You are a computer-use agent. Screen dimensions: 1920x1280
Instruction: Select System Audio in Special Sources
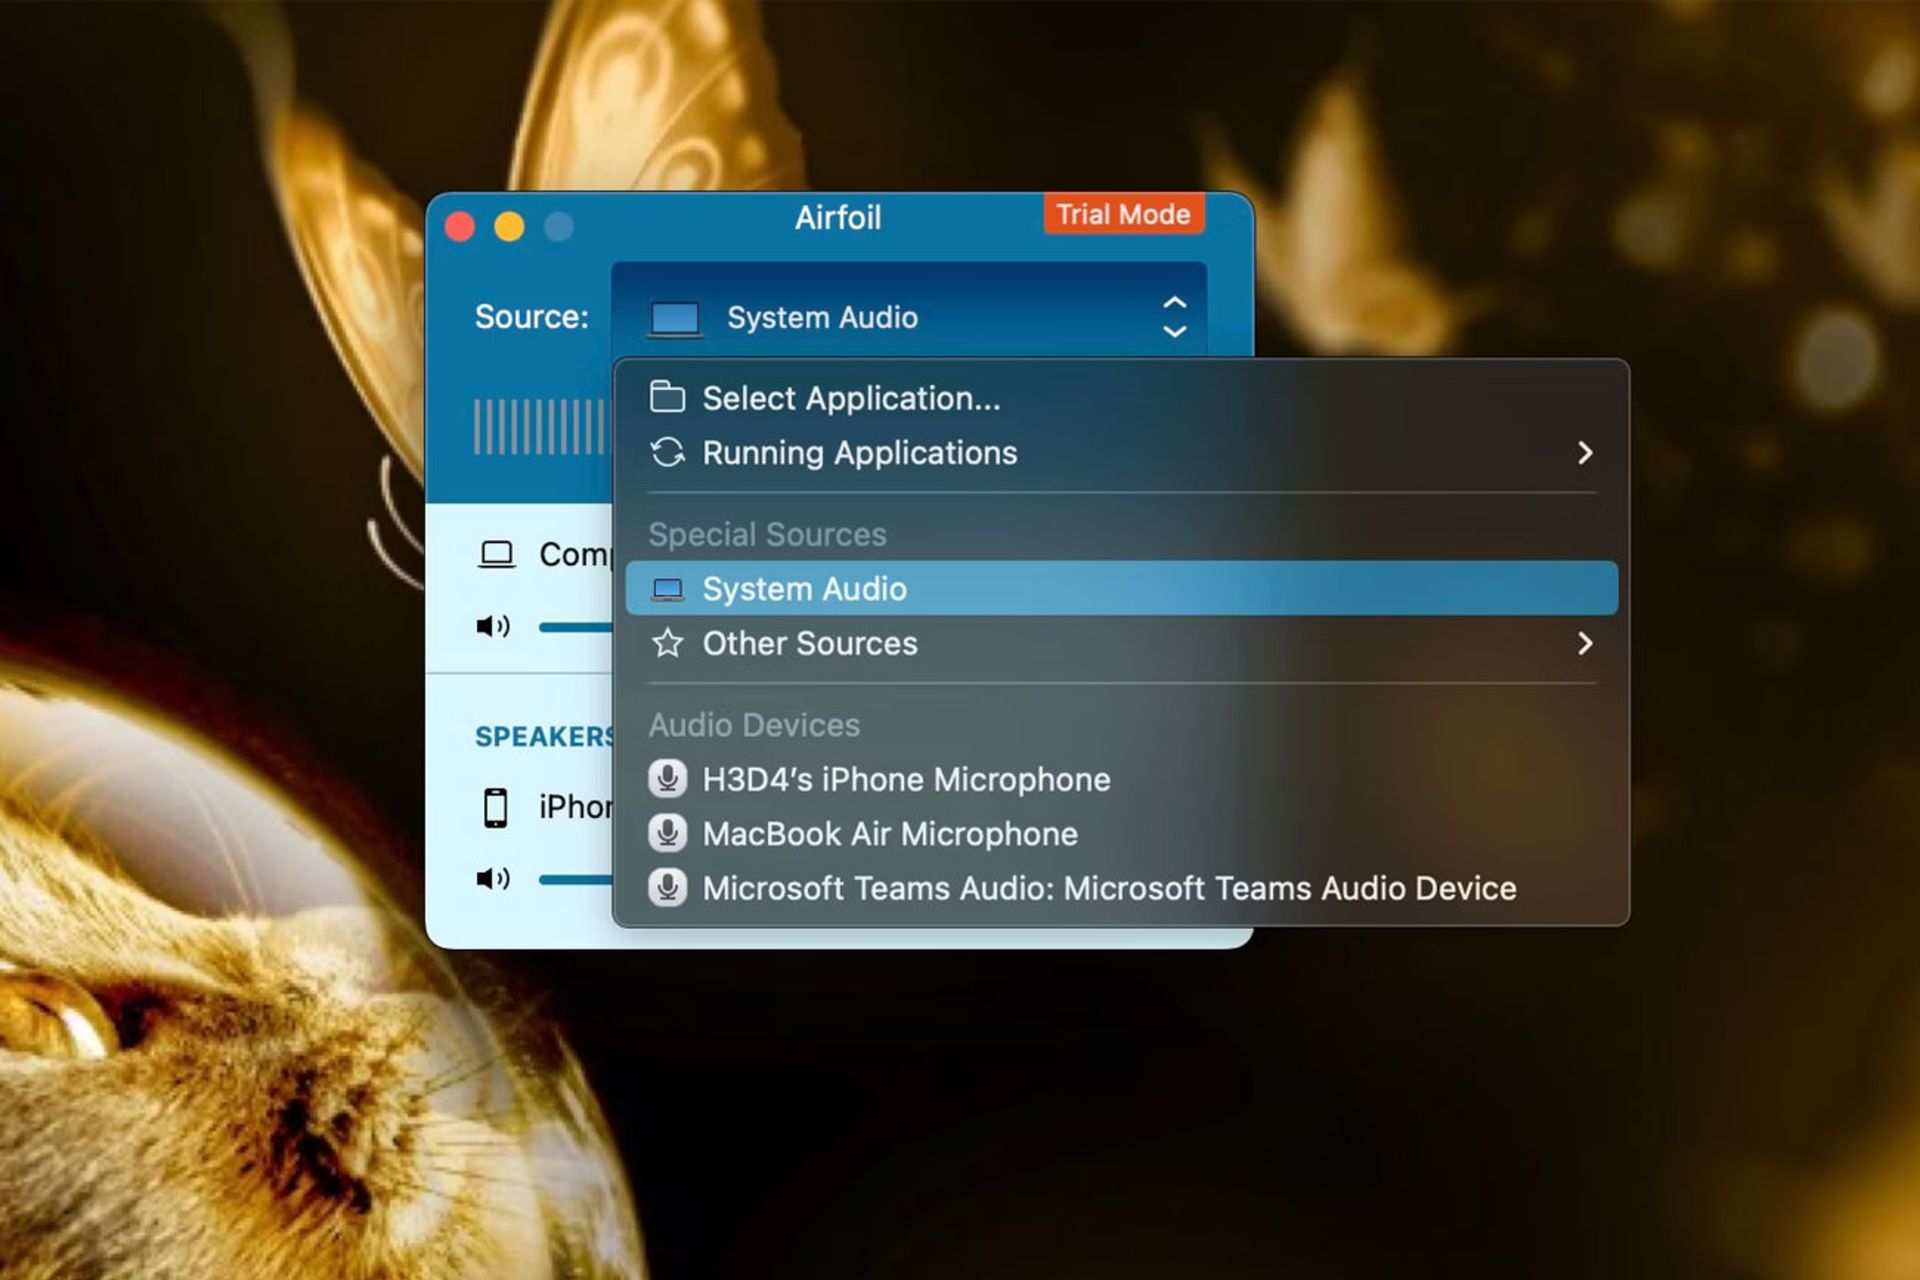tap(1121, 588)
